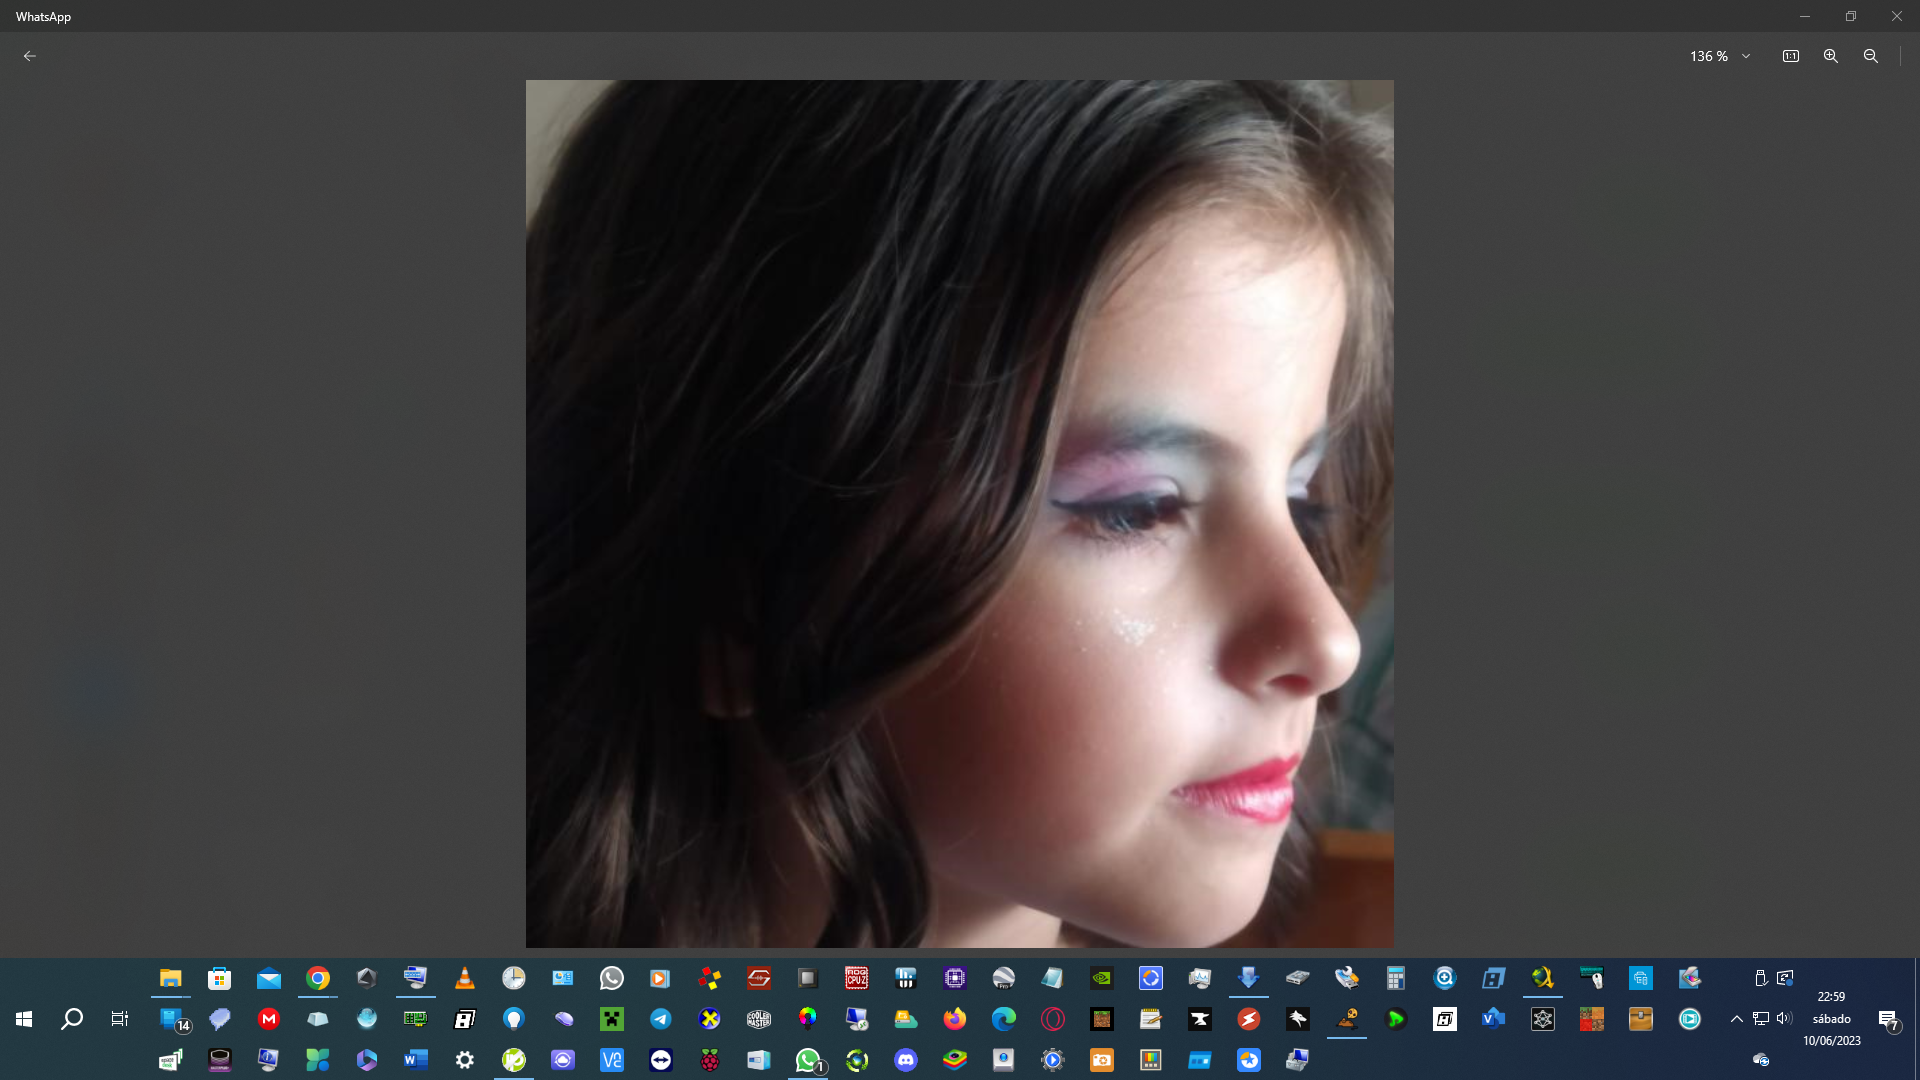Open Windows Settings gear icon
Image resolution: width=1920 pixels, height=1080 pixels.
(465, 1060)
